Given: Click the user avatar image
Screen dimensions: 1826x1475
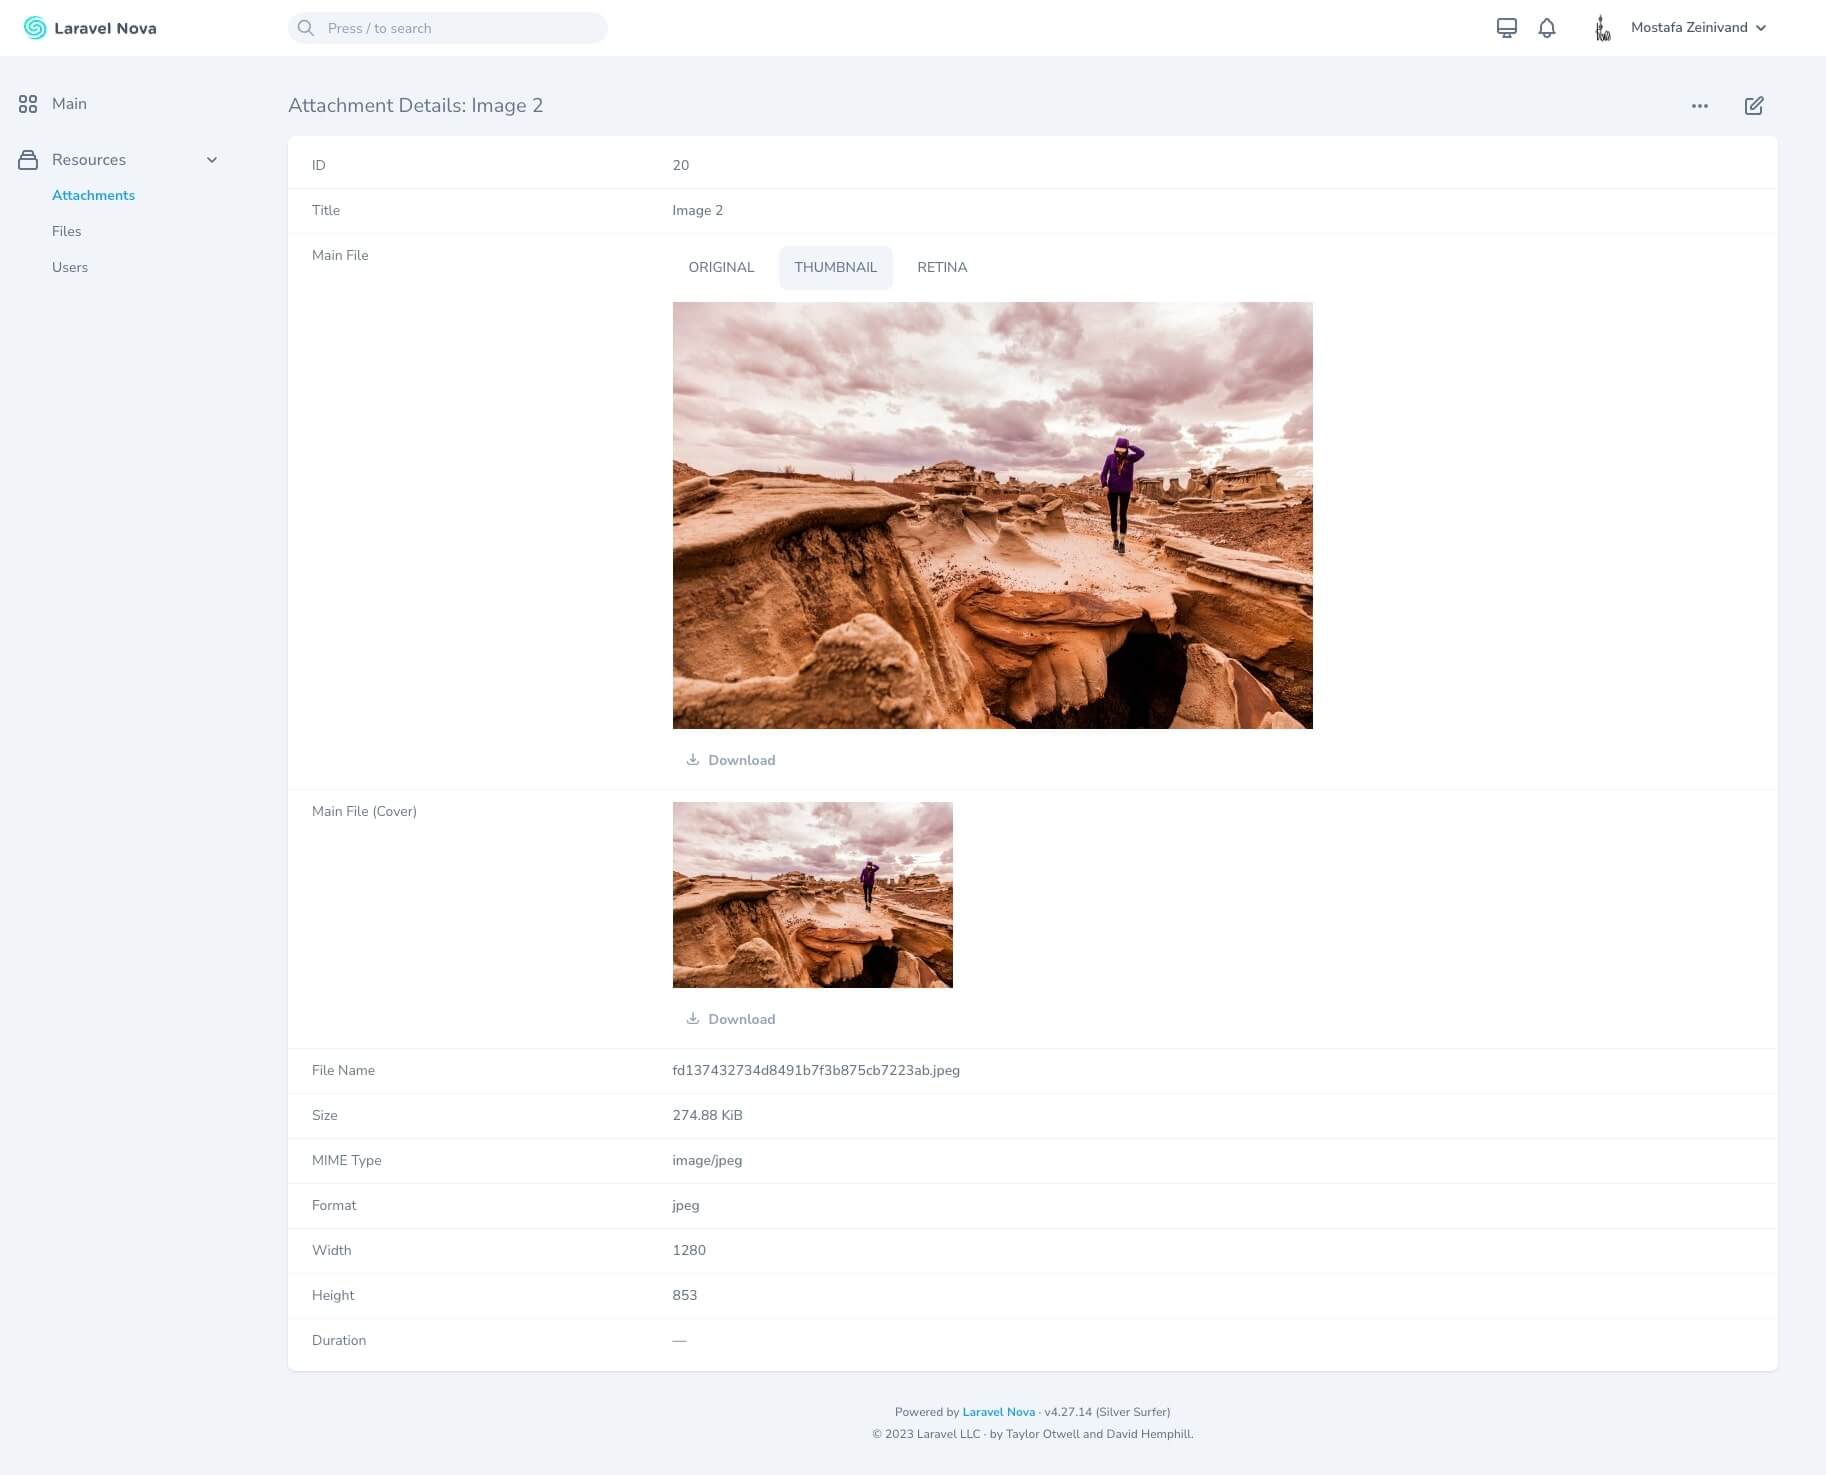Looking at the screenshot, I should coord(1602,28).
